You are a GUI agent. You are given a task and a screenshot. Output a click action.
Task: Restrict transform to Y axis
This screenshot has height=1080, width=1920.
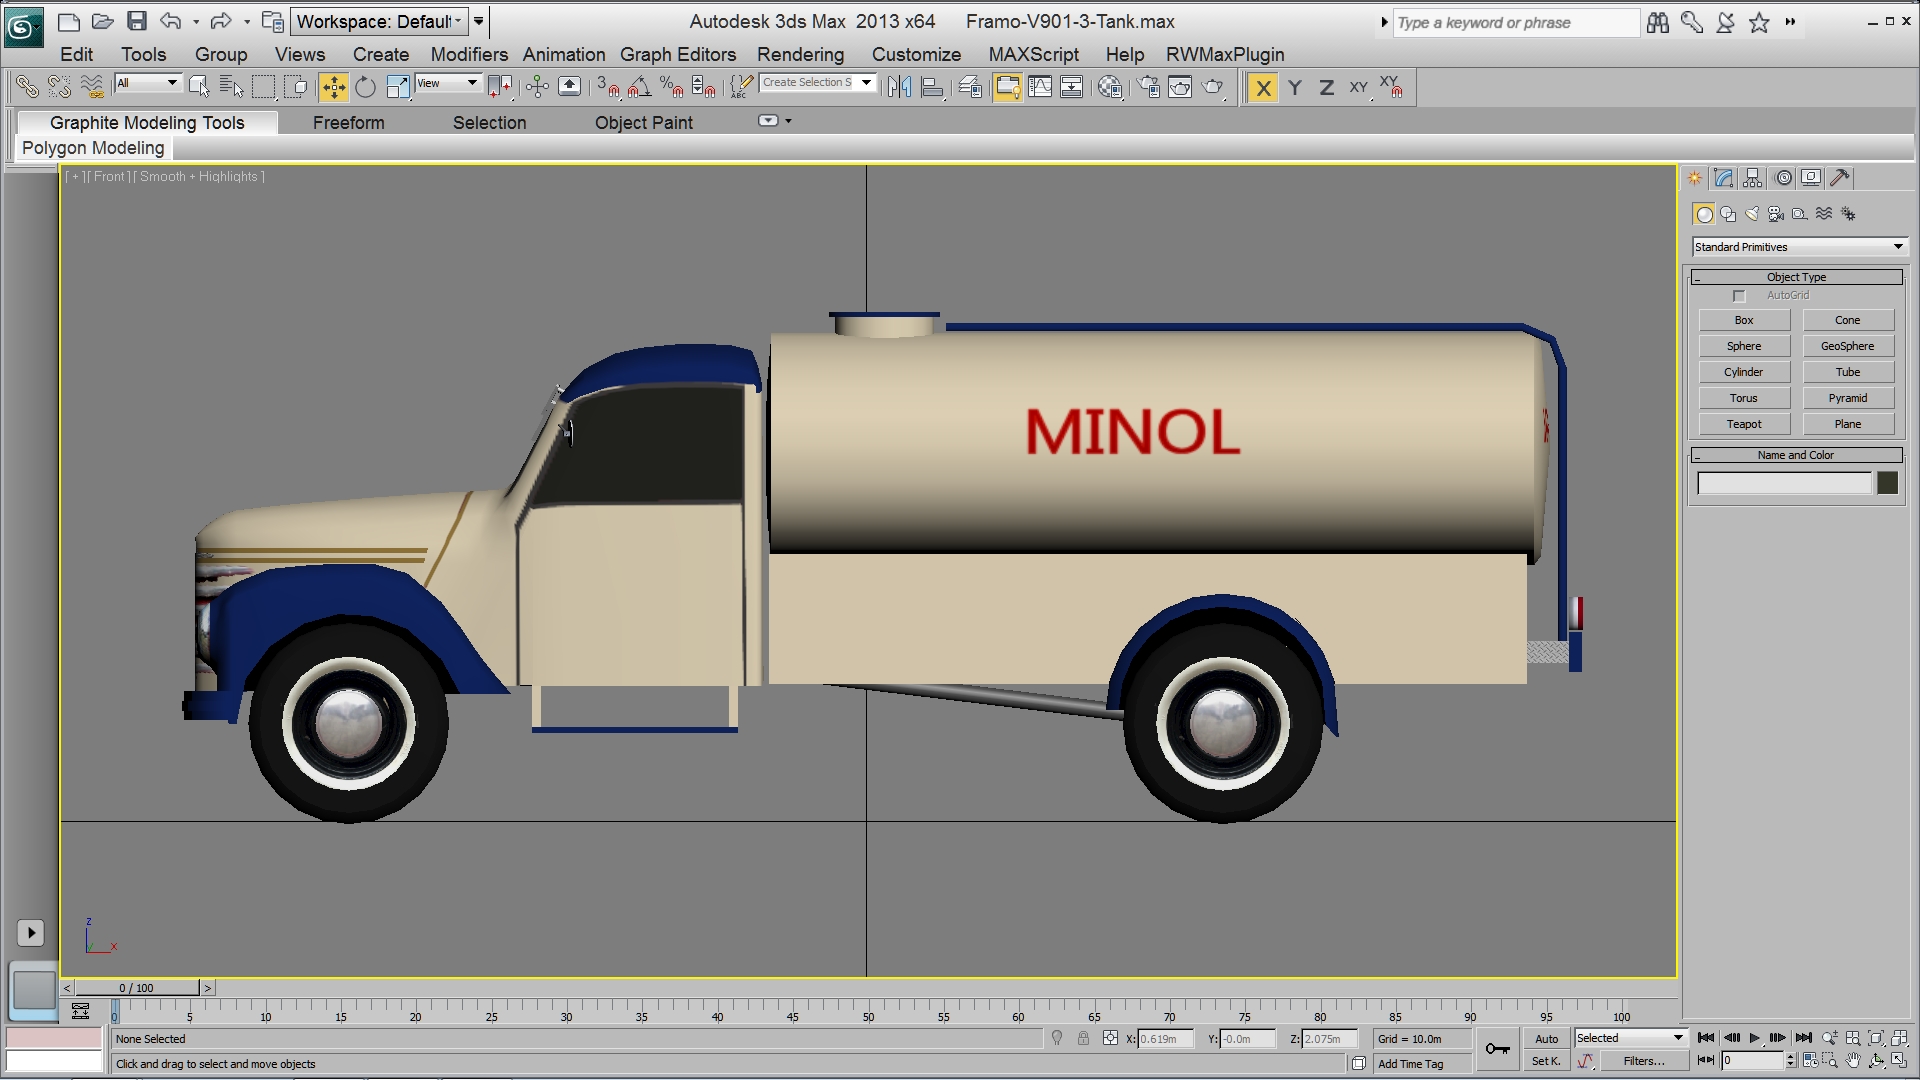coord(1295,88)
